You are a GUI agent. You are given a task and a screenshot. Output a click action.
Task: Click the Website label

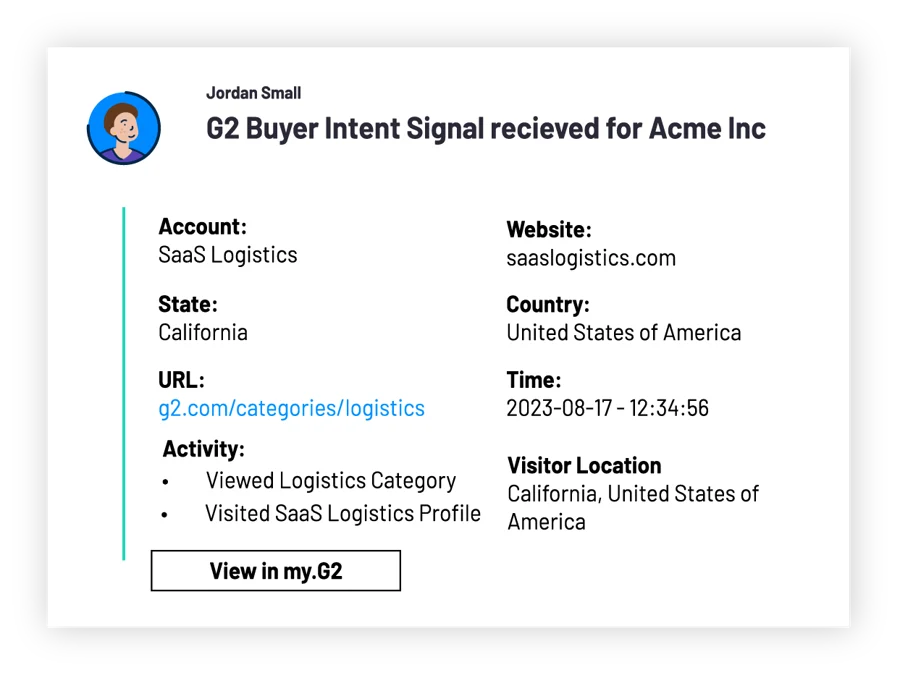pos(549,230)
